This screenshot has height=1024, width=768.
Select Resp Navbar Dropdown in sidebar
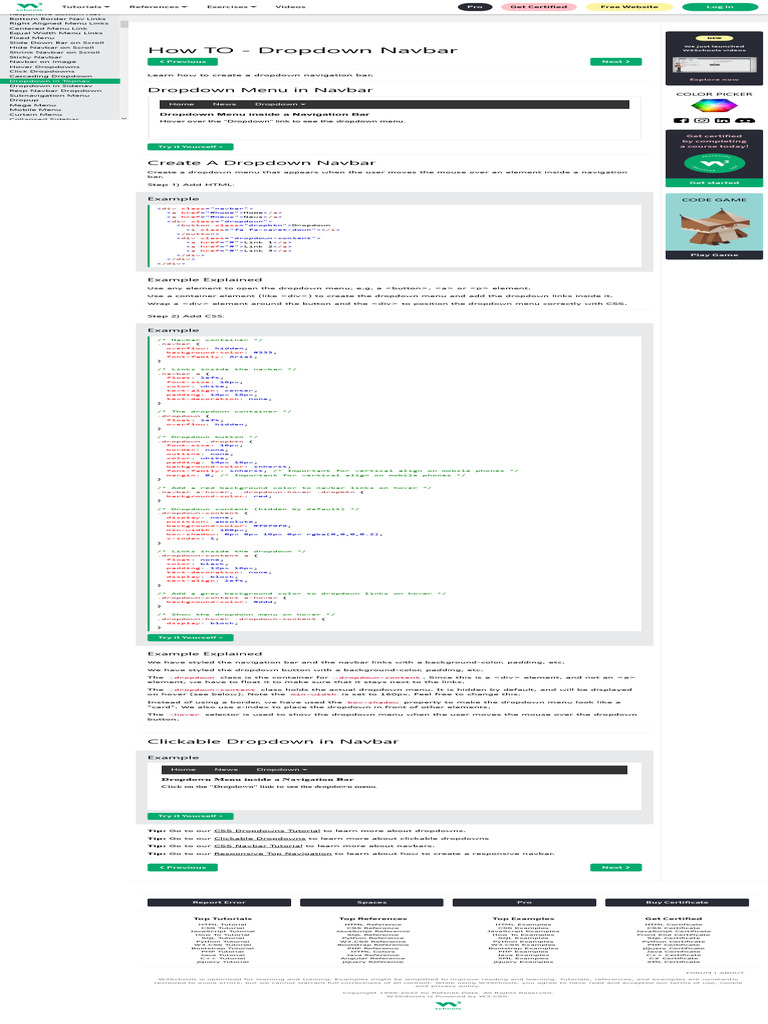pyautogui.click(x=56, y=90)
